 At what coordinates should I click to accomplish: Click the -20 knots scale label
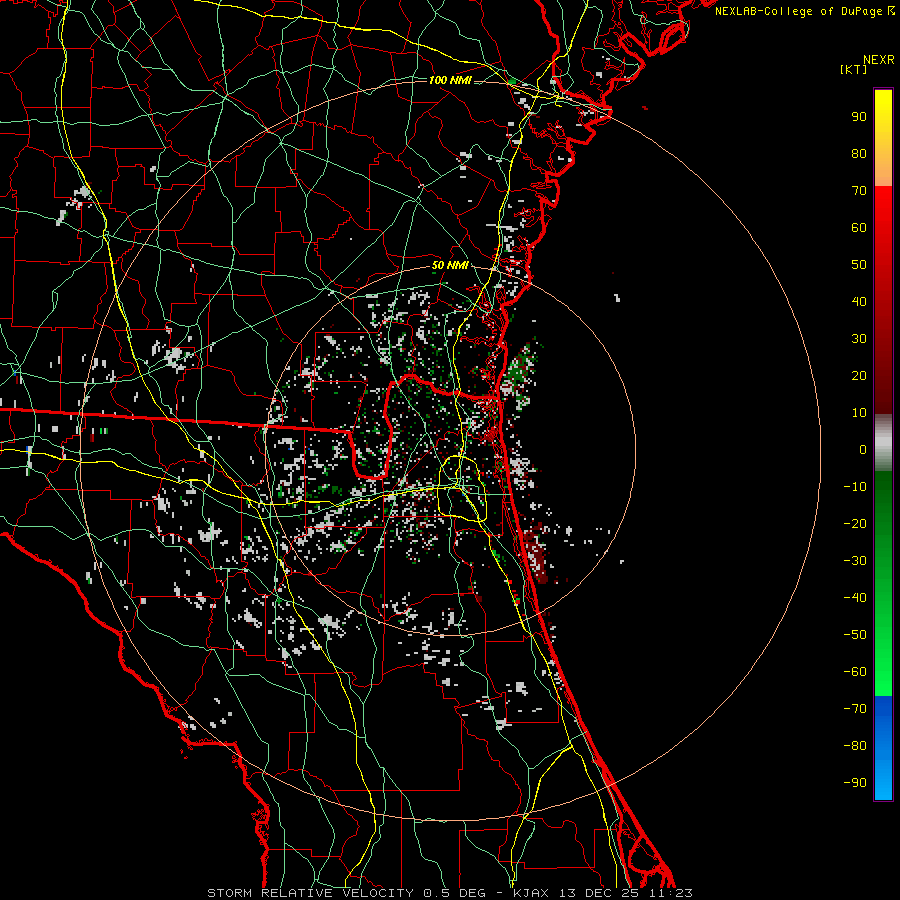(855, 523)
